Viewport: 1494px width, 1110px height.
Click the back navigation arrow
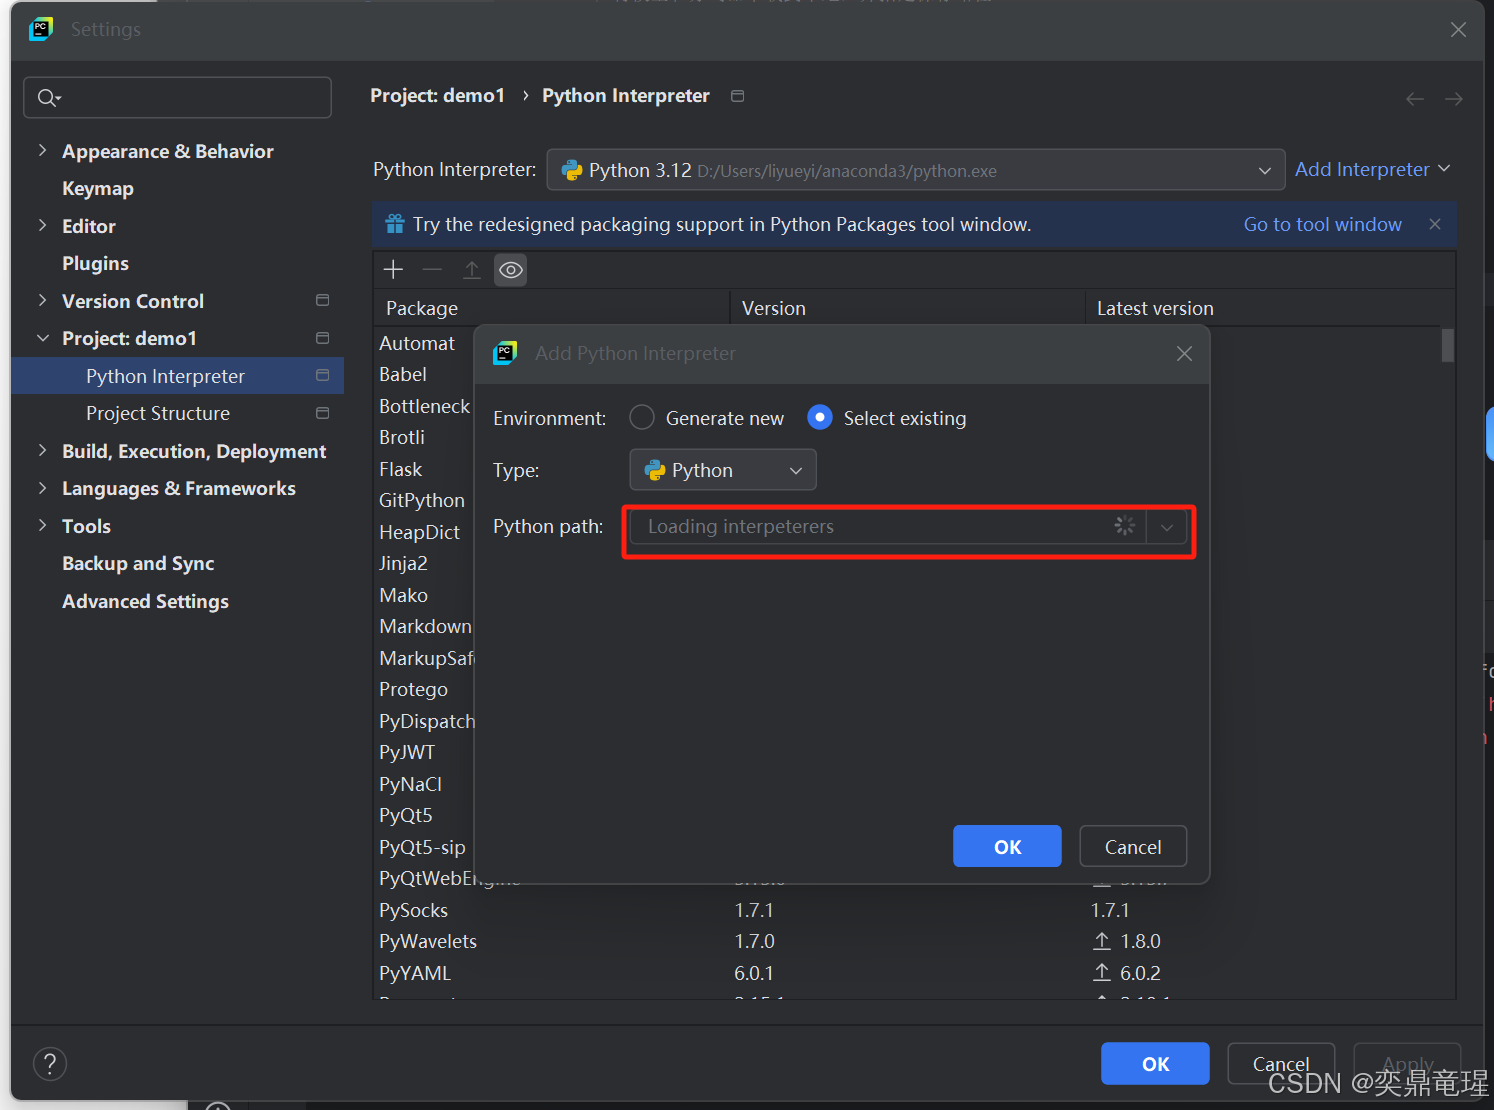click(x=1415, y=98)
